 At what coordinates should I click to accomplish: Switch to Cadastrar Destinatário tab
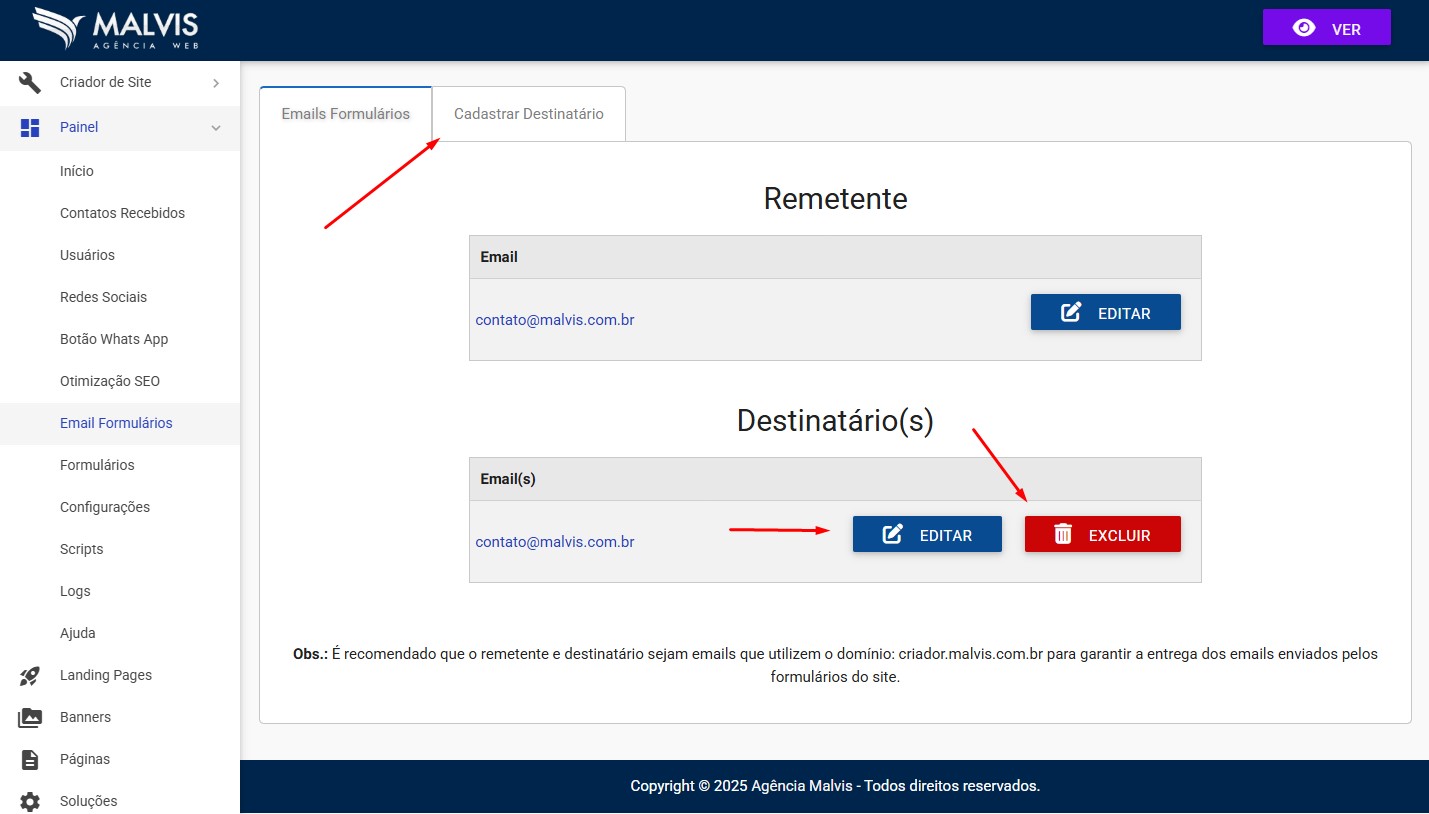click(528, 114)
